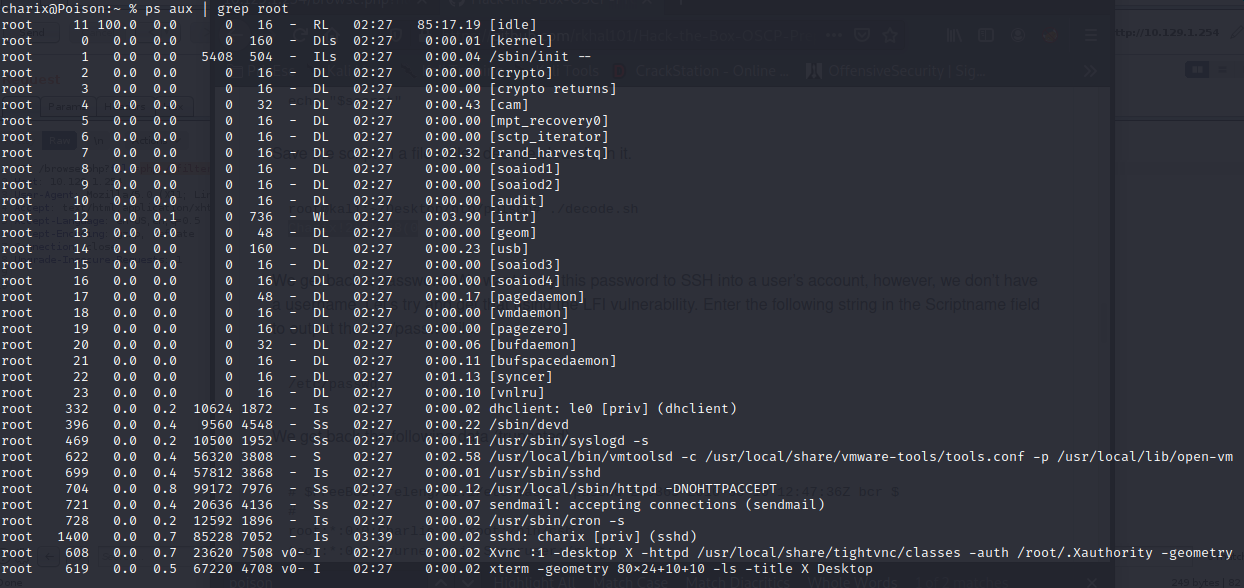Click the 'Xvnc :1 -desktop X' command line

point(861,553)
